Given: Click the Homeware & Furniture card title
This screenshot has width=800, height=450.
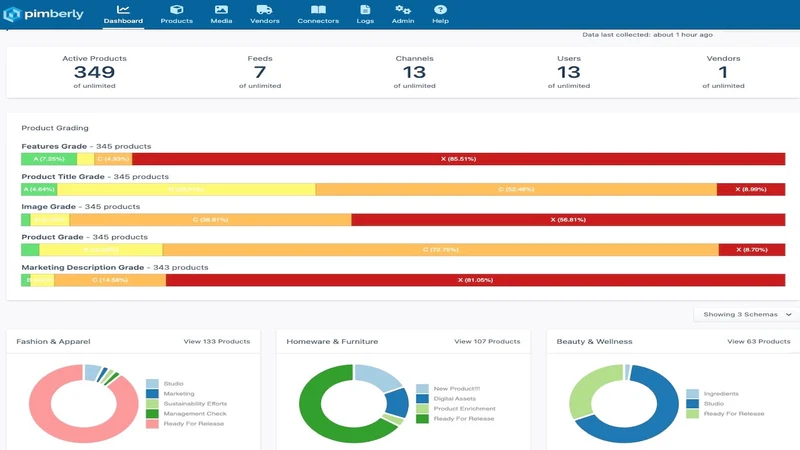Looking at the screenshot, I should tap(332, 341).
